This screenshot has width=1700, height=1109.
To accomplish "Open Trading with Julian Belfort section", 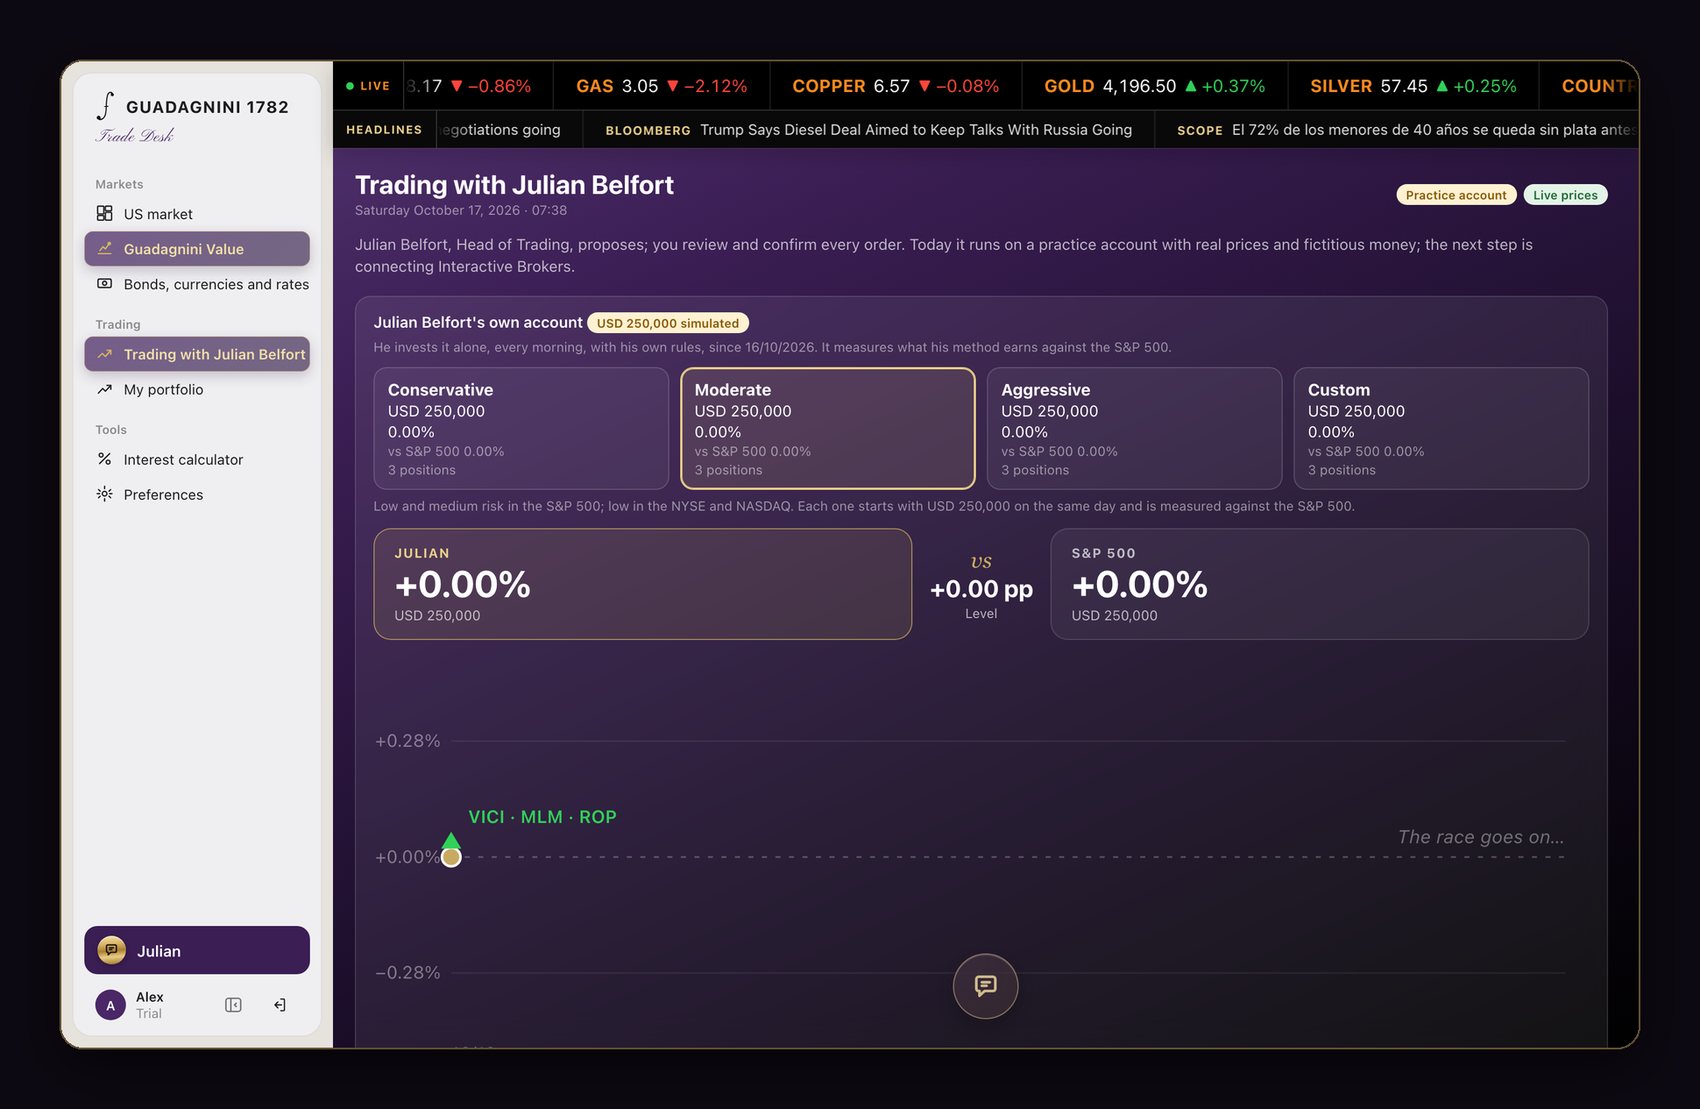I will click(x=197, y=354).
